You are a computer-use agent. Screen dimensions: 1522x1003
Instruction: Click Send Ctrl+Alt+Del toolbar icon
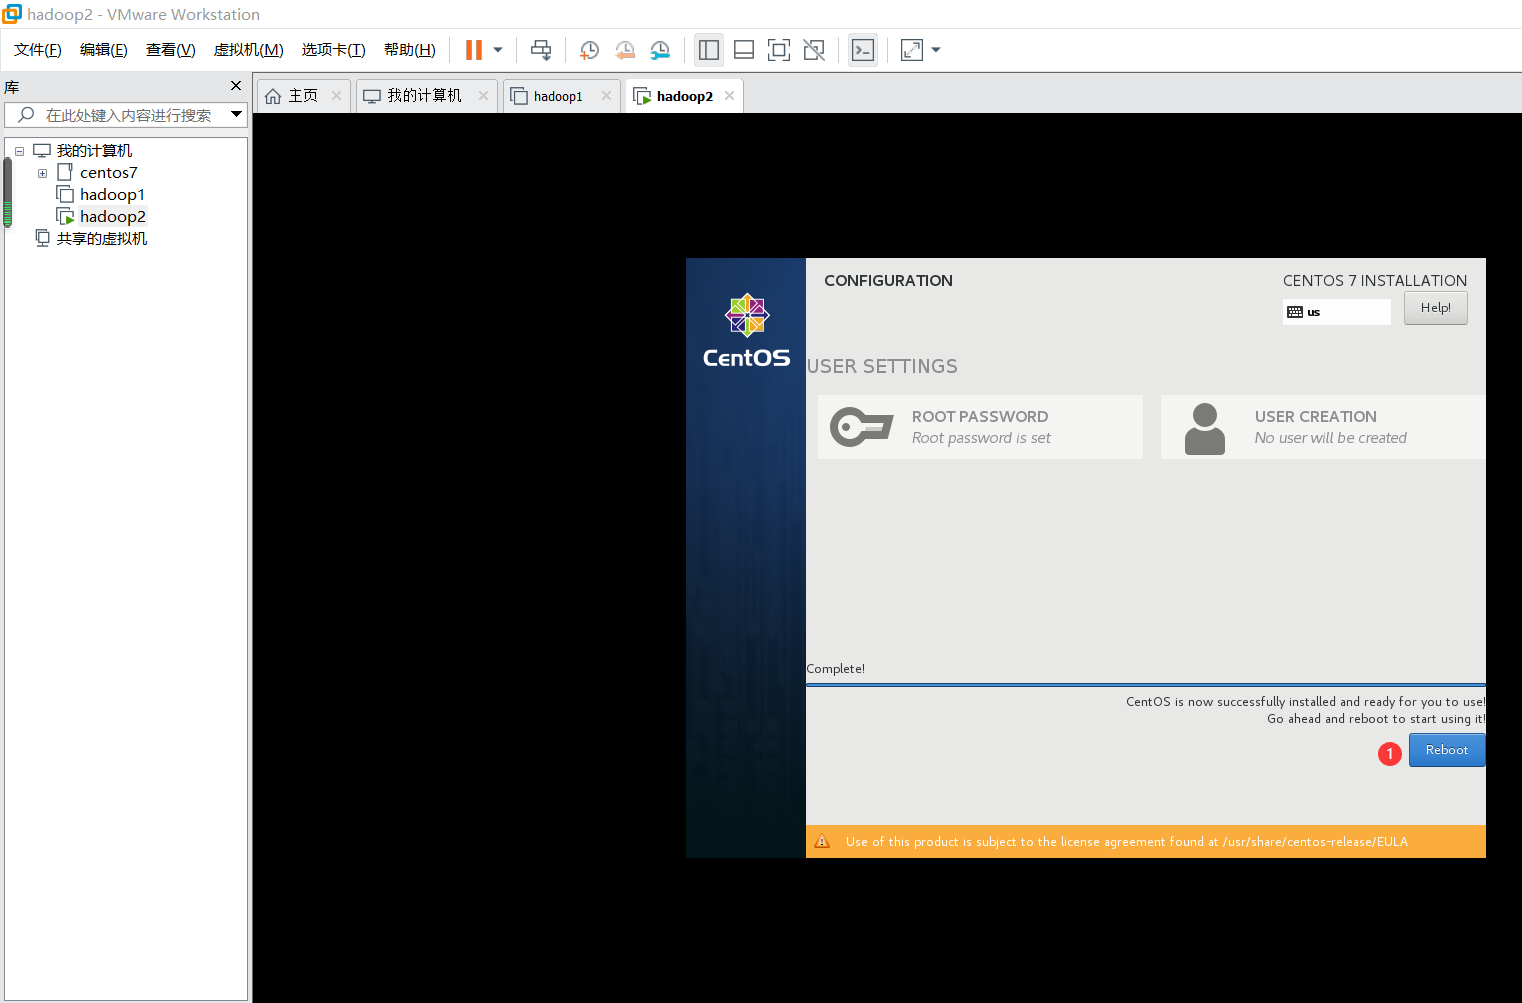(x=541, y=50)
